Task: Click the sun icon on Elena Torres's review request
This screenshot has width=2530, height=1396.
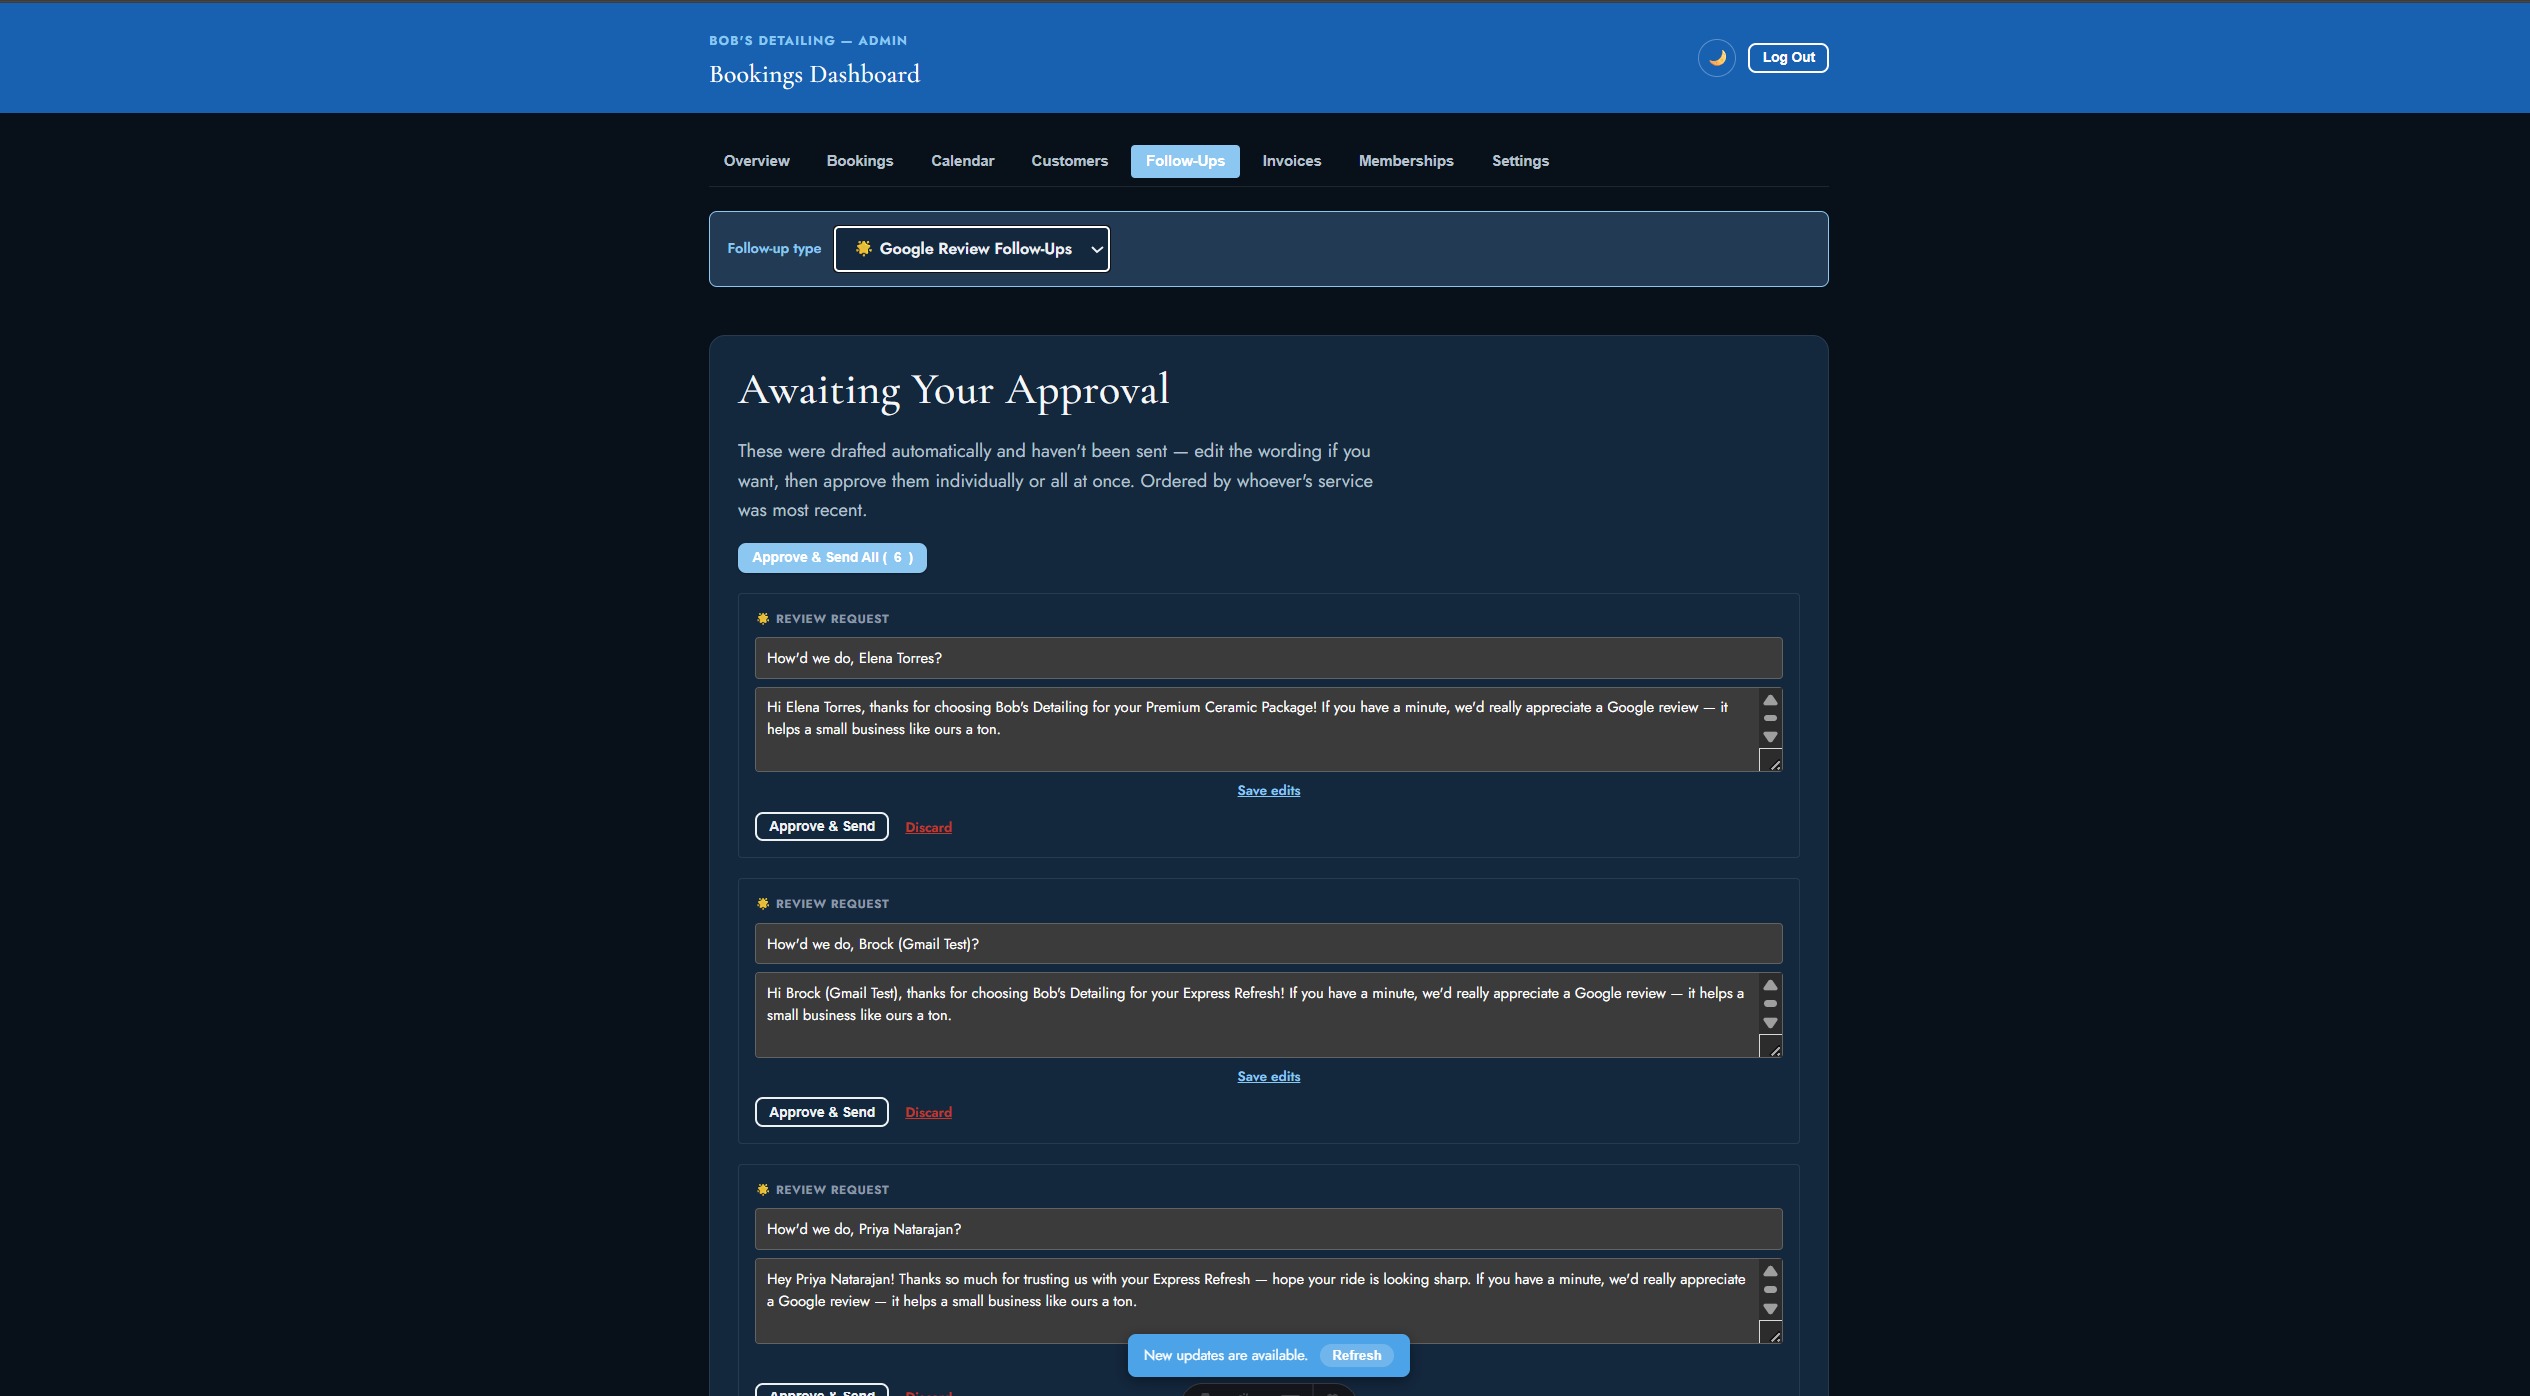Action: point(763,619)
